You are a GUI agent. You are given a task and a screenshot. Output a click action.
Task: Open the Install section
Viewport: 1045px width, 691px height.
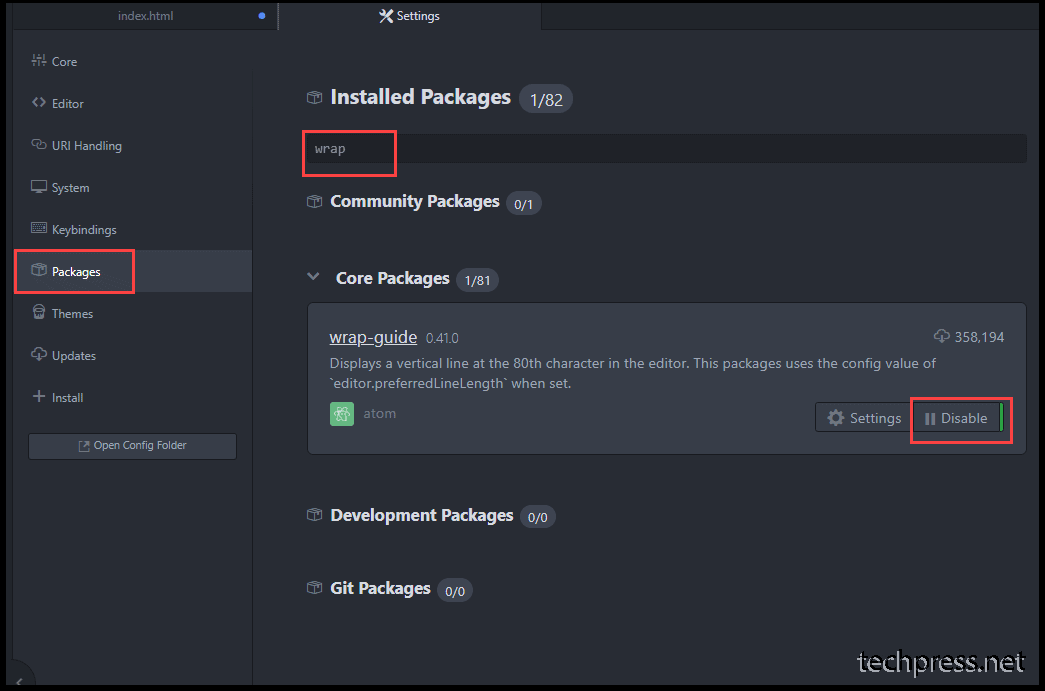point(132,397)
